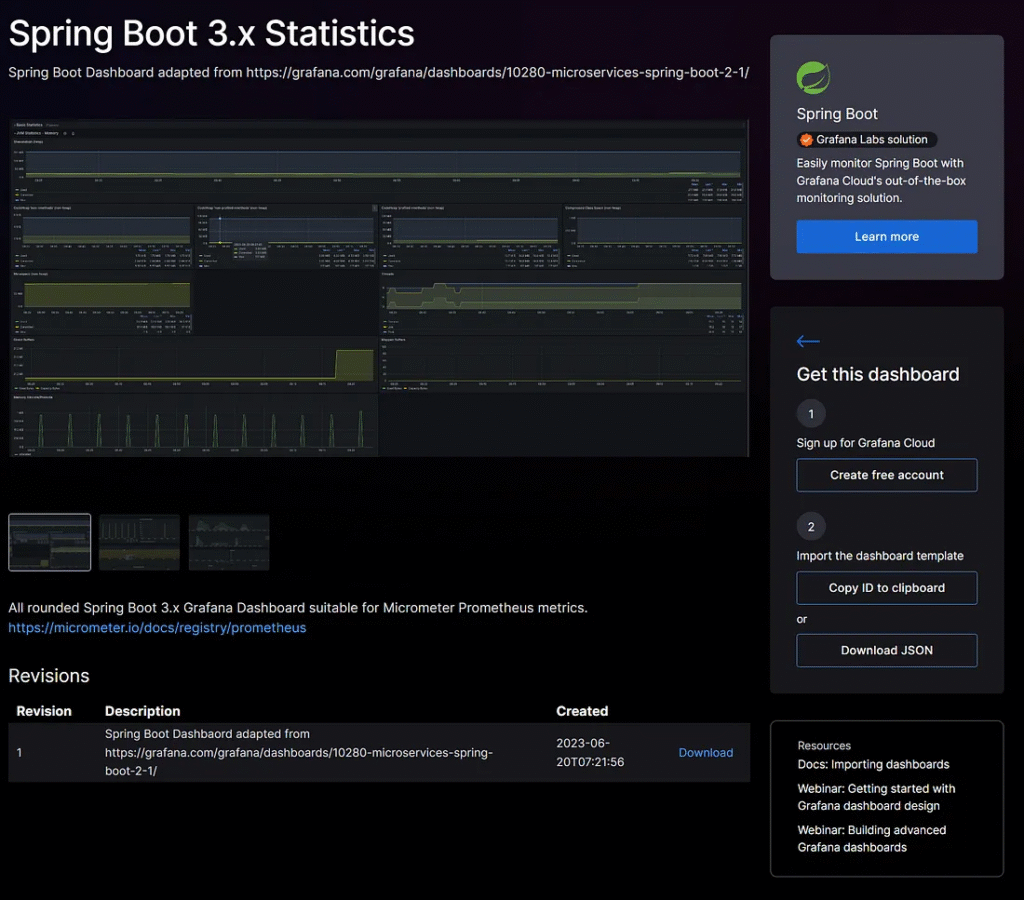The width and height of the screenshot is (1024, 900).
Task: Click Create free account button
Action: click(x=886, y=475)
